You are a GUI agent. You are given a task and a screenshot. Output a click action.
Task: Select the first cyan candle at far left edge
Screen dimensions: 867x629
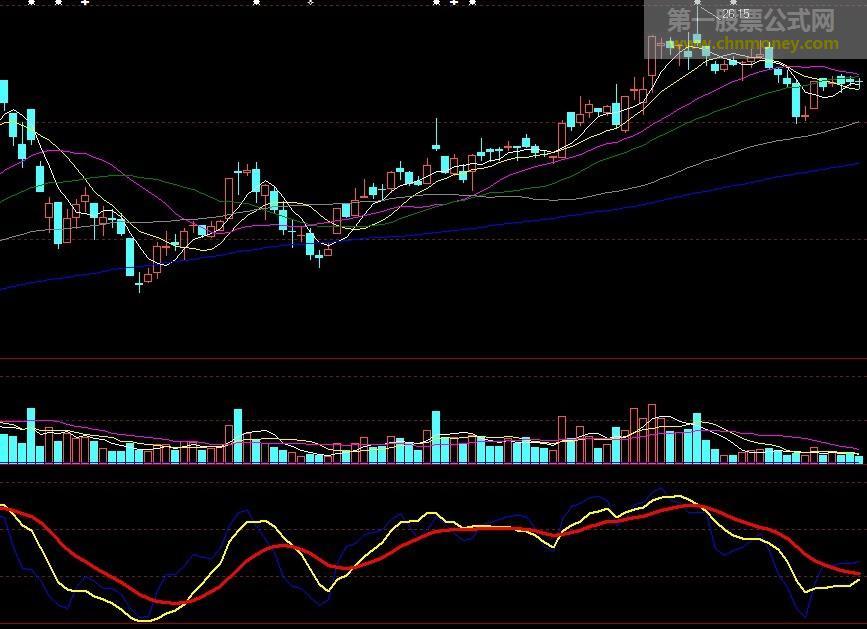[4, 92]
